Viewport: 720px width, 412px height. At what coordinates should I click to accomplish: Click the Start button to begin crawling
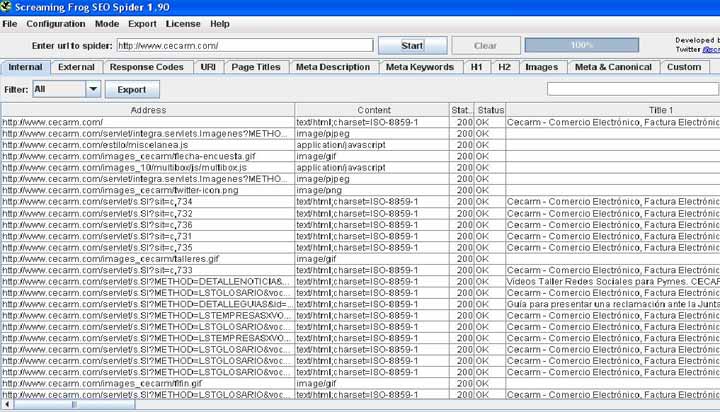412,45
